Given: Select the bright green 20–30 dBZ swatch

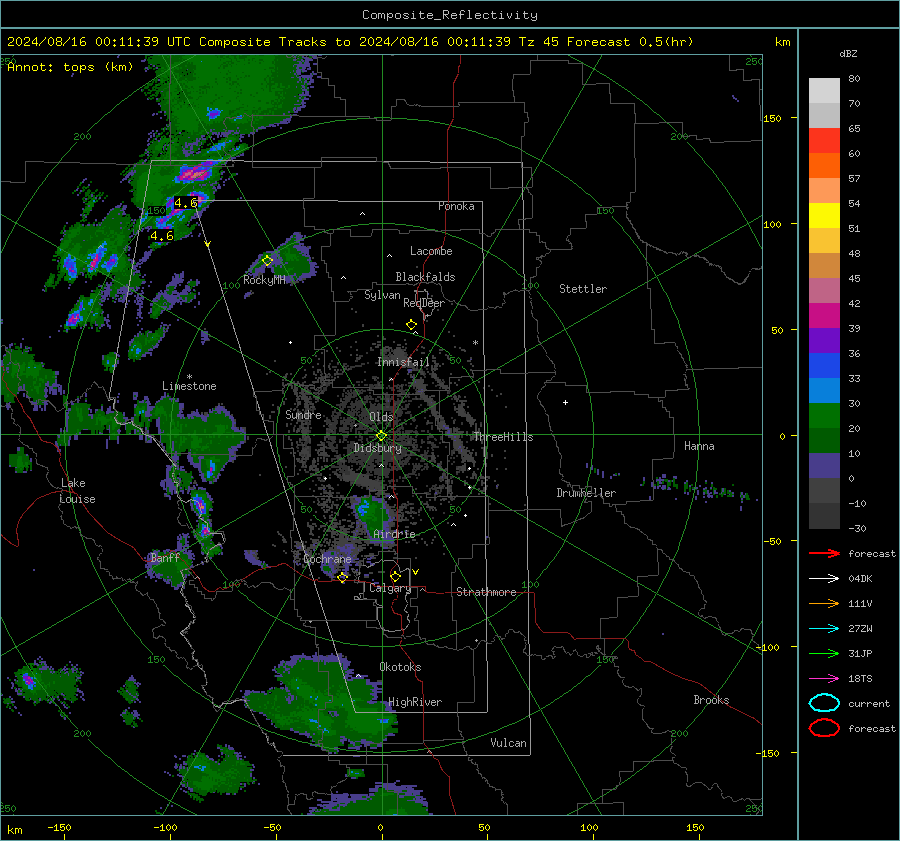Looking at the screenshot, I should (x=824, y=416).
